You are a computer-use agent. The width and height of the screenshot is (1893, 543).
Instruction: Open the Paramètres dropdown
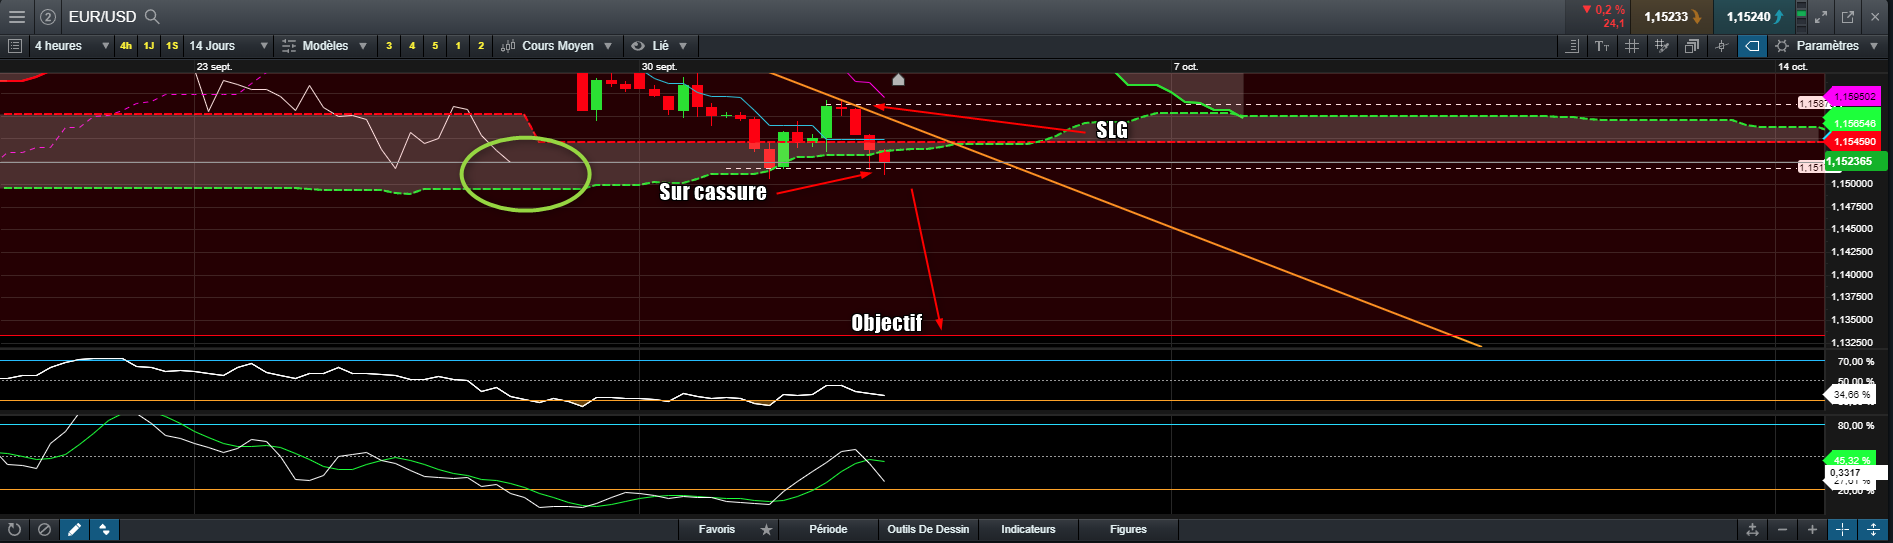[1827, 46]
